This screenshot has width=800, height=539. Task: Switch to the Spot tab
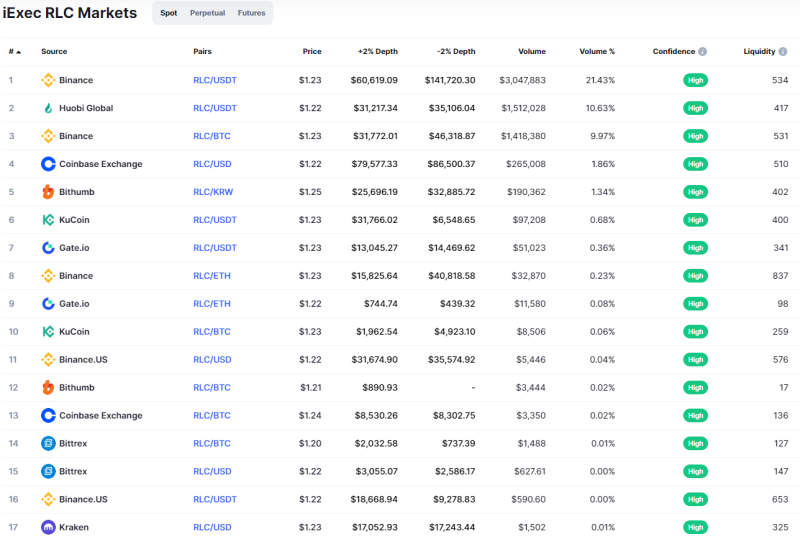pos(168,13)
